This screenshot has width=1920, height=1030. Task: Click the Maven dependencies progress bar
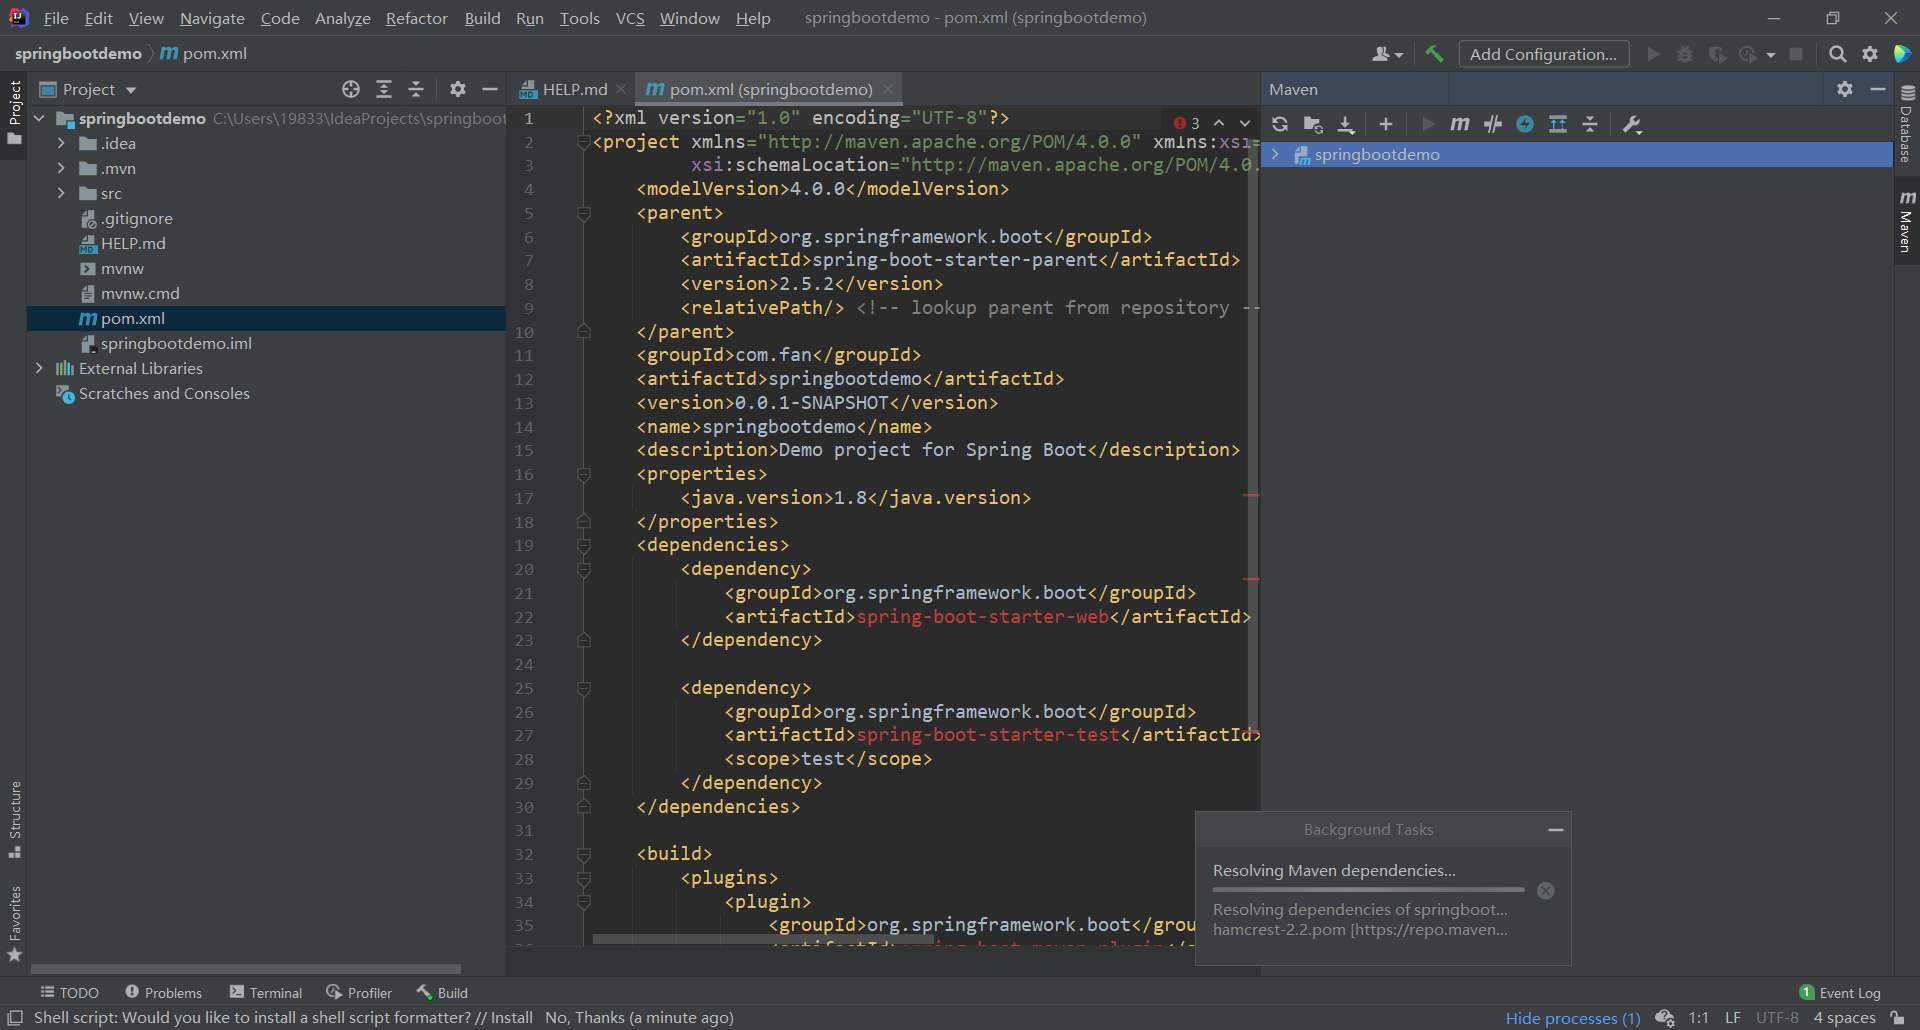pyautogui.click(x=1368, y=889)
